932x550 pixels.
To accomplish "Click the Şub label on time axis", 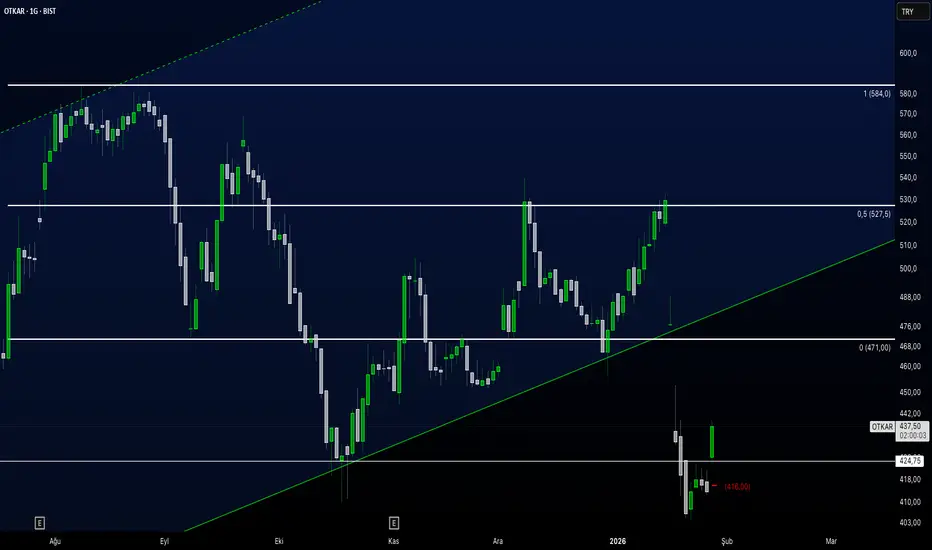I will pyautogui.click(x=727, y=541).
